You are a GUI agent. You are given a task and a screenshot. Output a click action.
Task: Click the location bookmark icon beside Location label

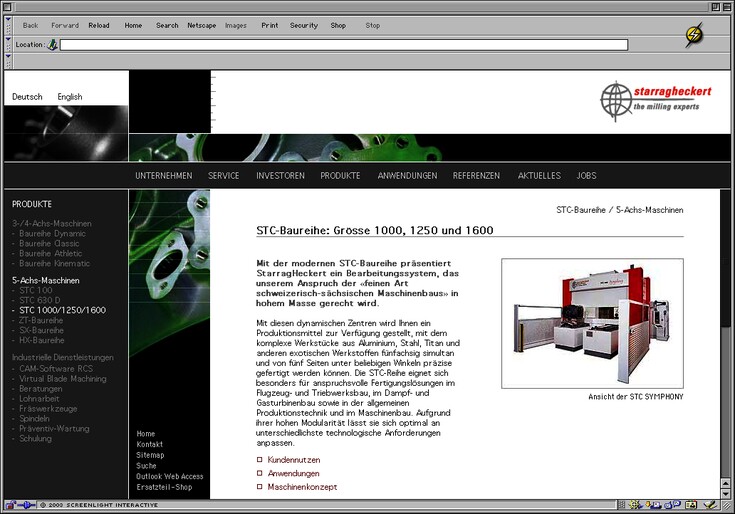(x=52, y=45)
